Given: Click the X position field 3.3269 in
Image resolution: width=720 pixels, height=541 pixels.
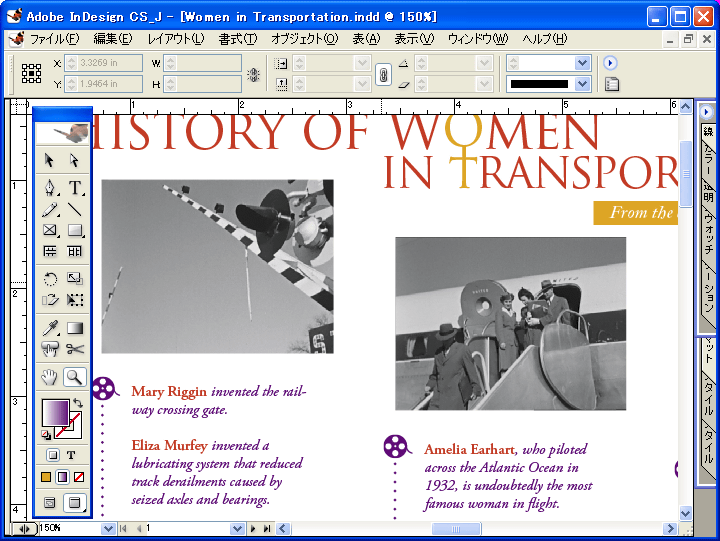Looking at the screenshot, I should (x=103, y=63).
